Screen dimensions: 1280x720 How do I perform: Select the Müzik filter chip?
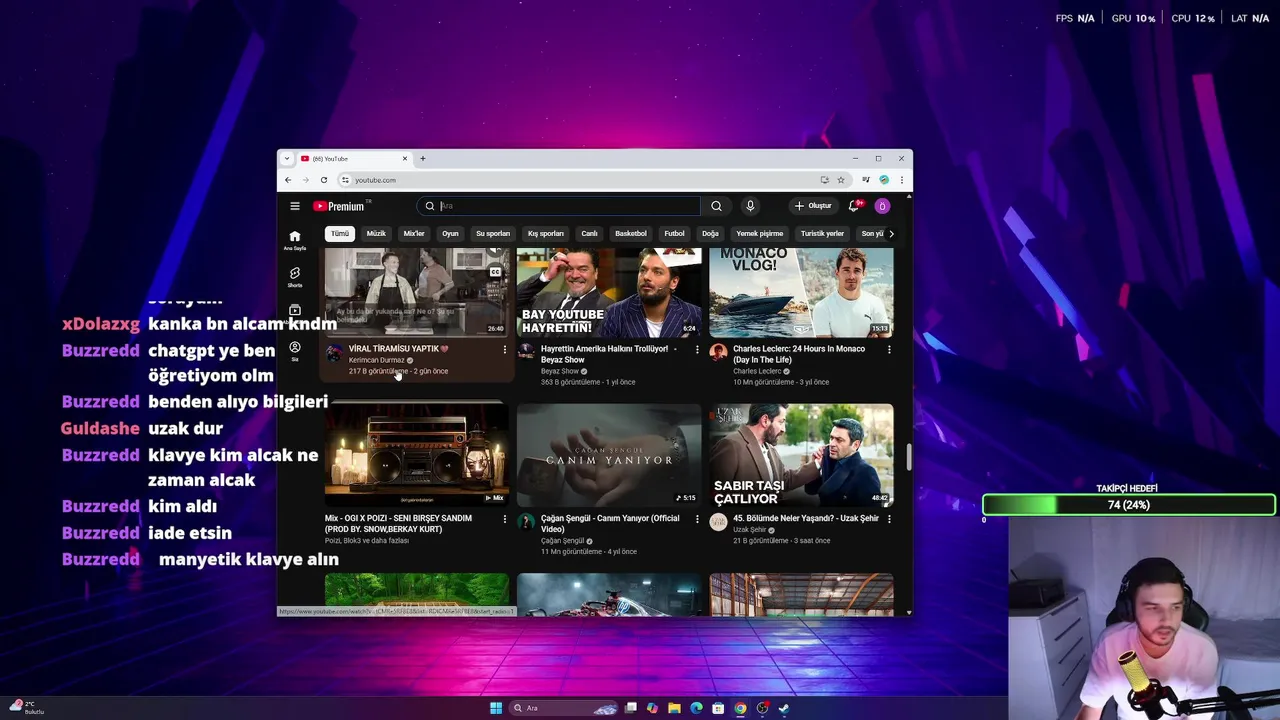[x=376, y=234]
